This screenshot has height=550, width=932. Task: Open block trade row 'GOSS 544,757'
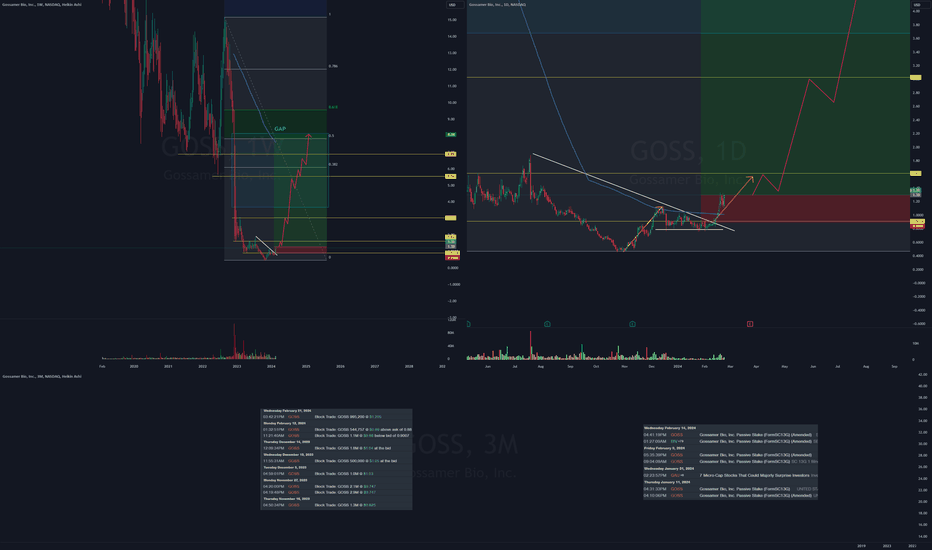pos(336,429)
